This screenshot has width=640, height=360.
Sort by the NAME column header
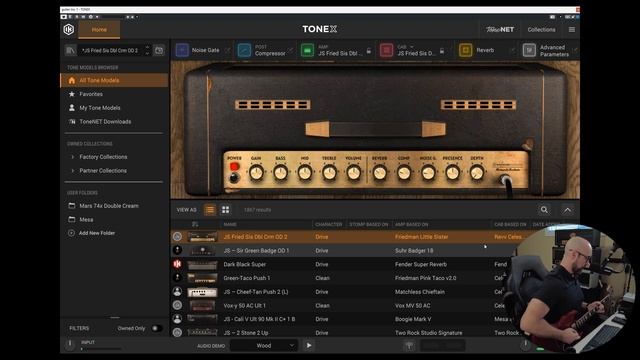pos(230,224)
